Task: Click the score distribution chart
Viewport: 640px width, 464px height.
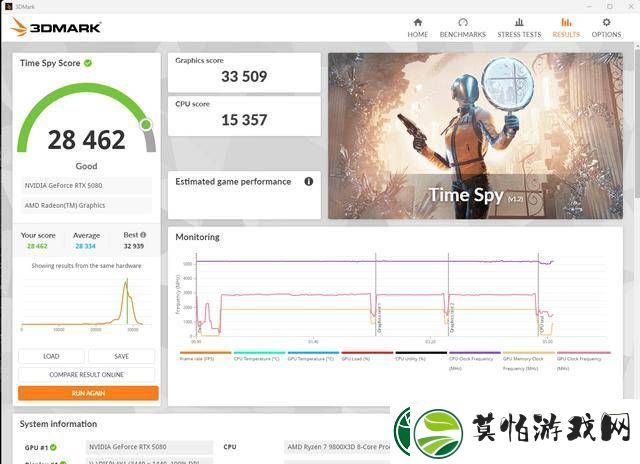Action: (x=87, y=304)
